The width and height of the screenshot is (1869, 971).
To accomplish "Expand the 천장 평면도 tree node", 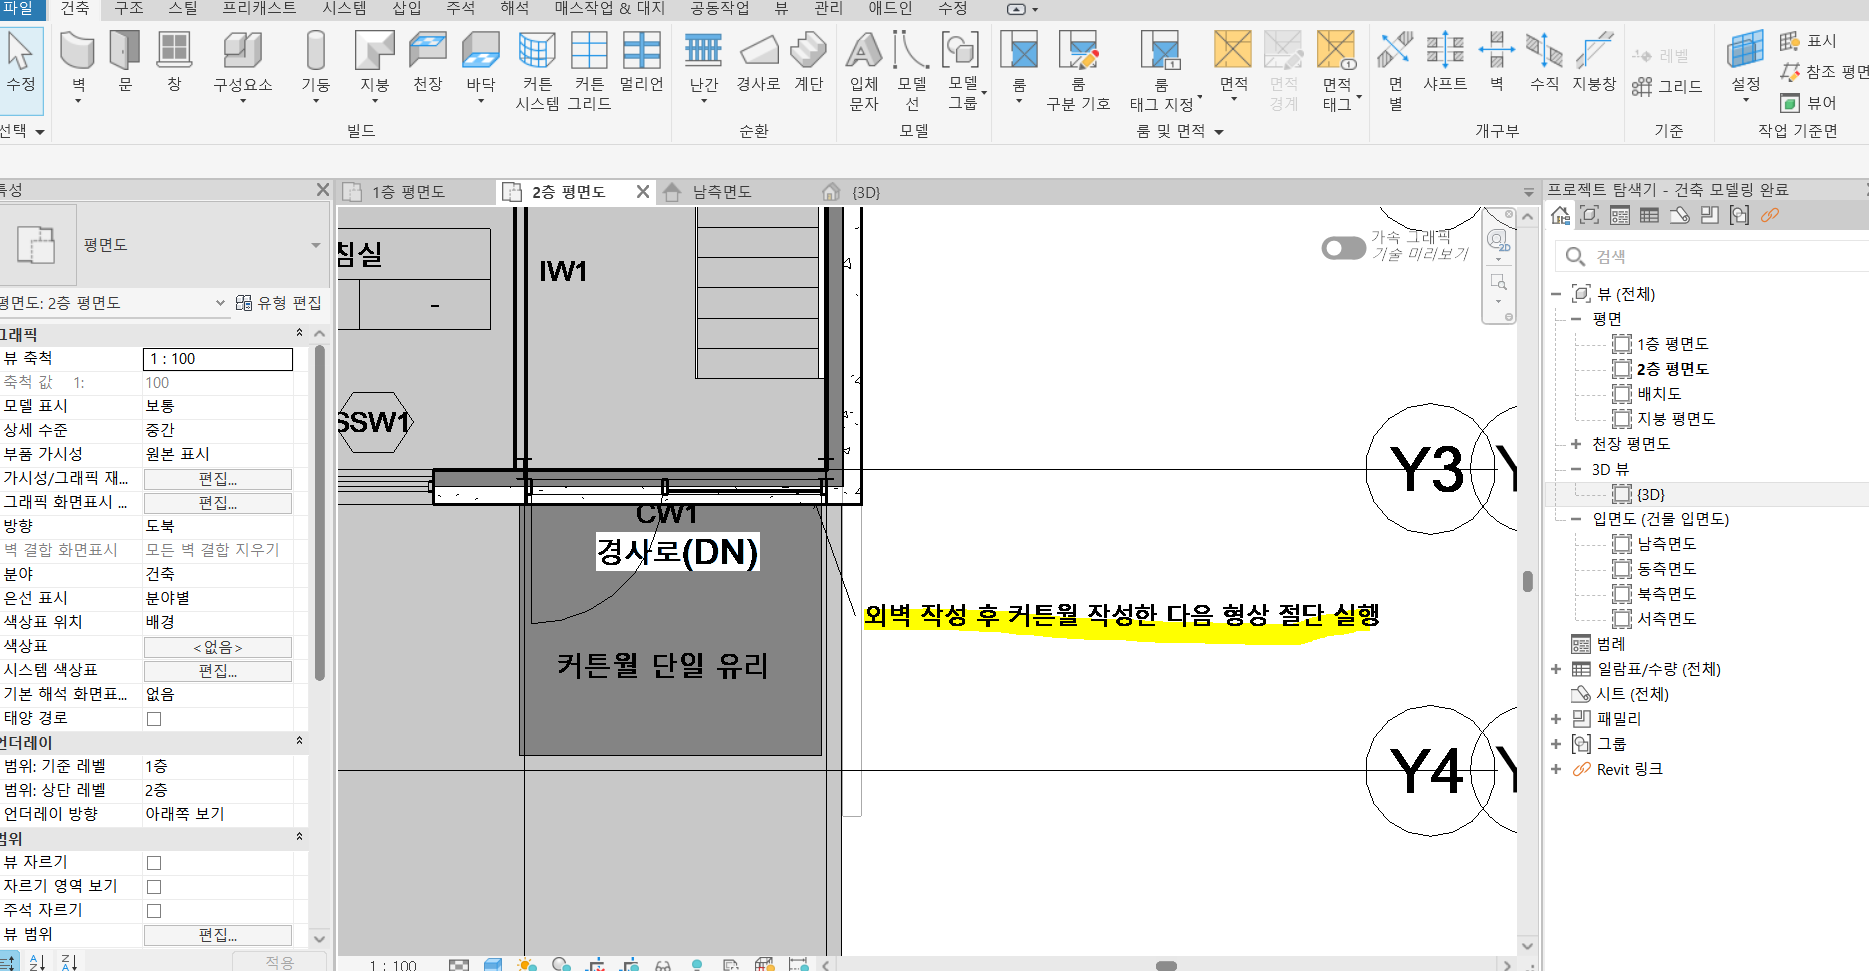I will tap(1576, 444).
